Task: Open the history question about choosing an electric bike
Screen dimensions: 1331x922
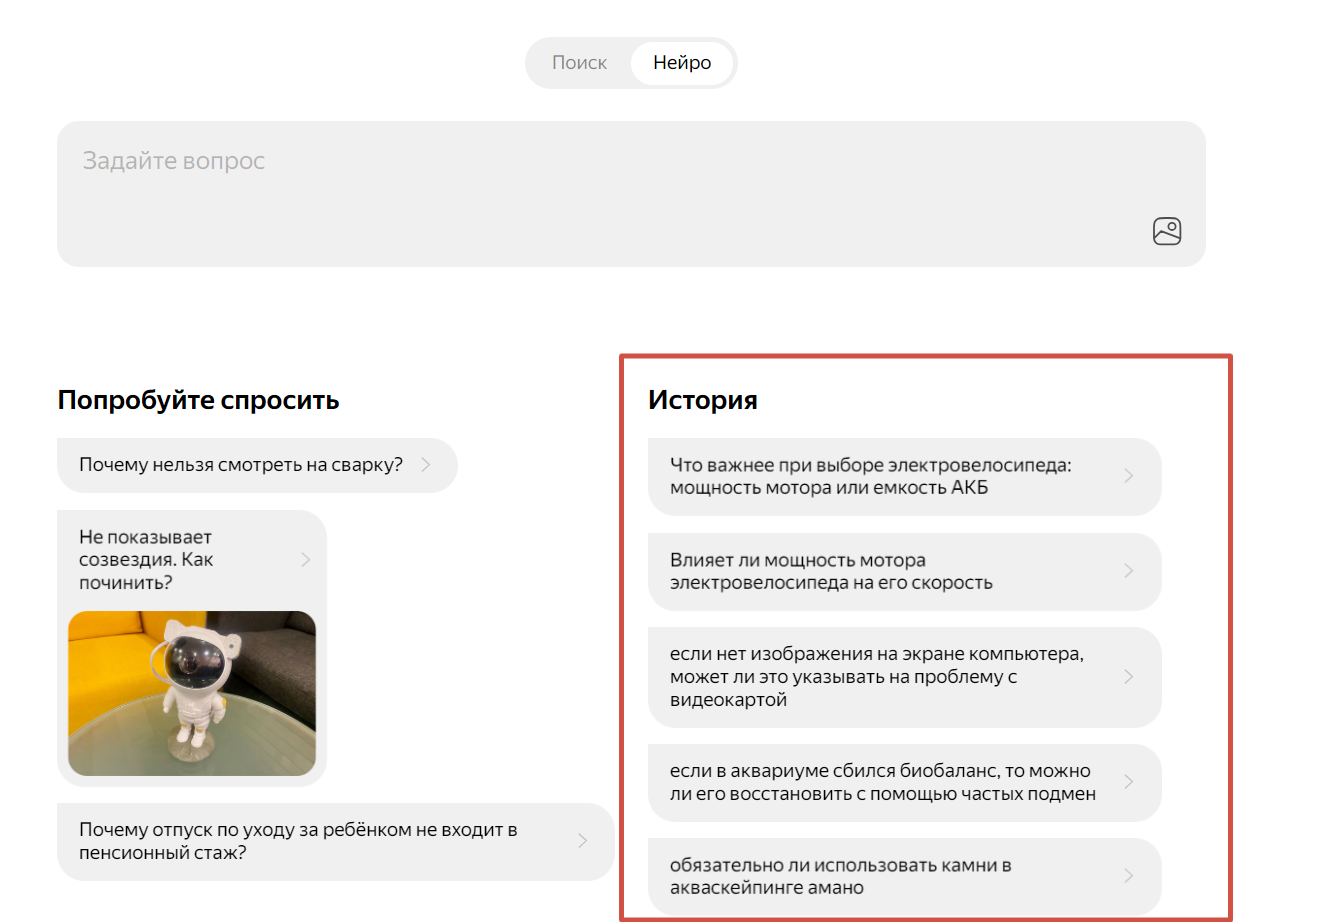Action: tap(880, 477)
